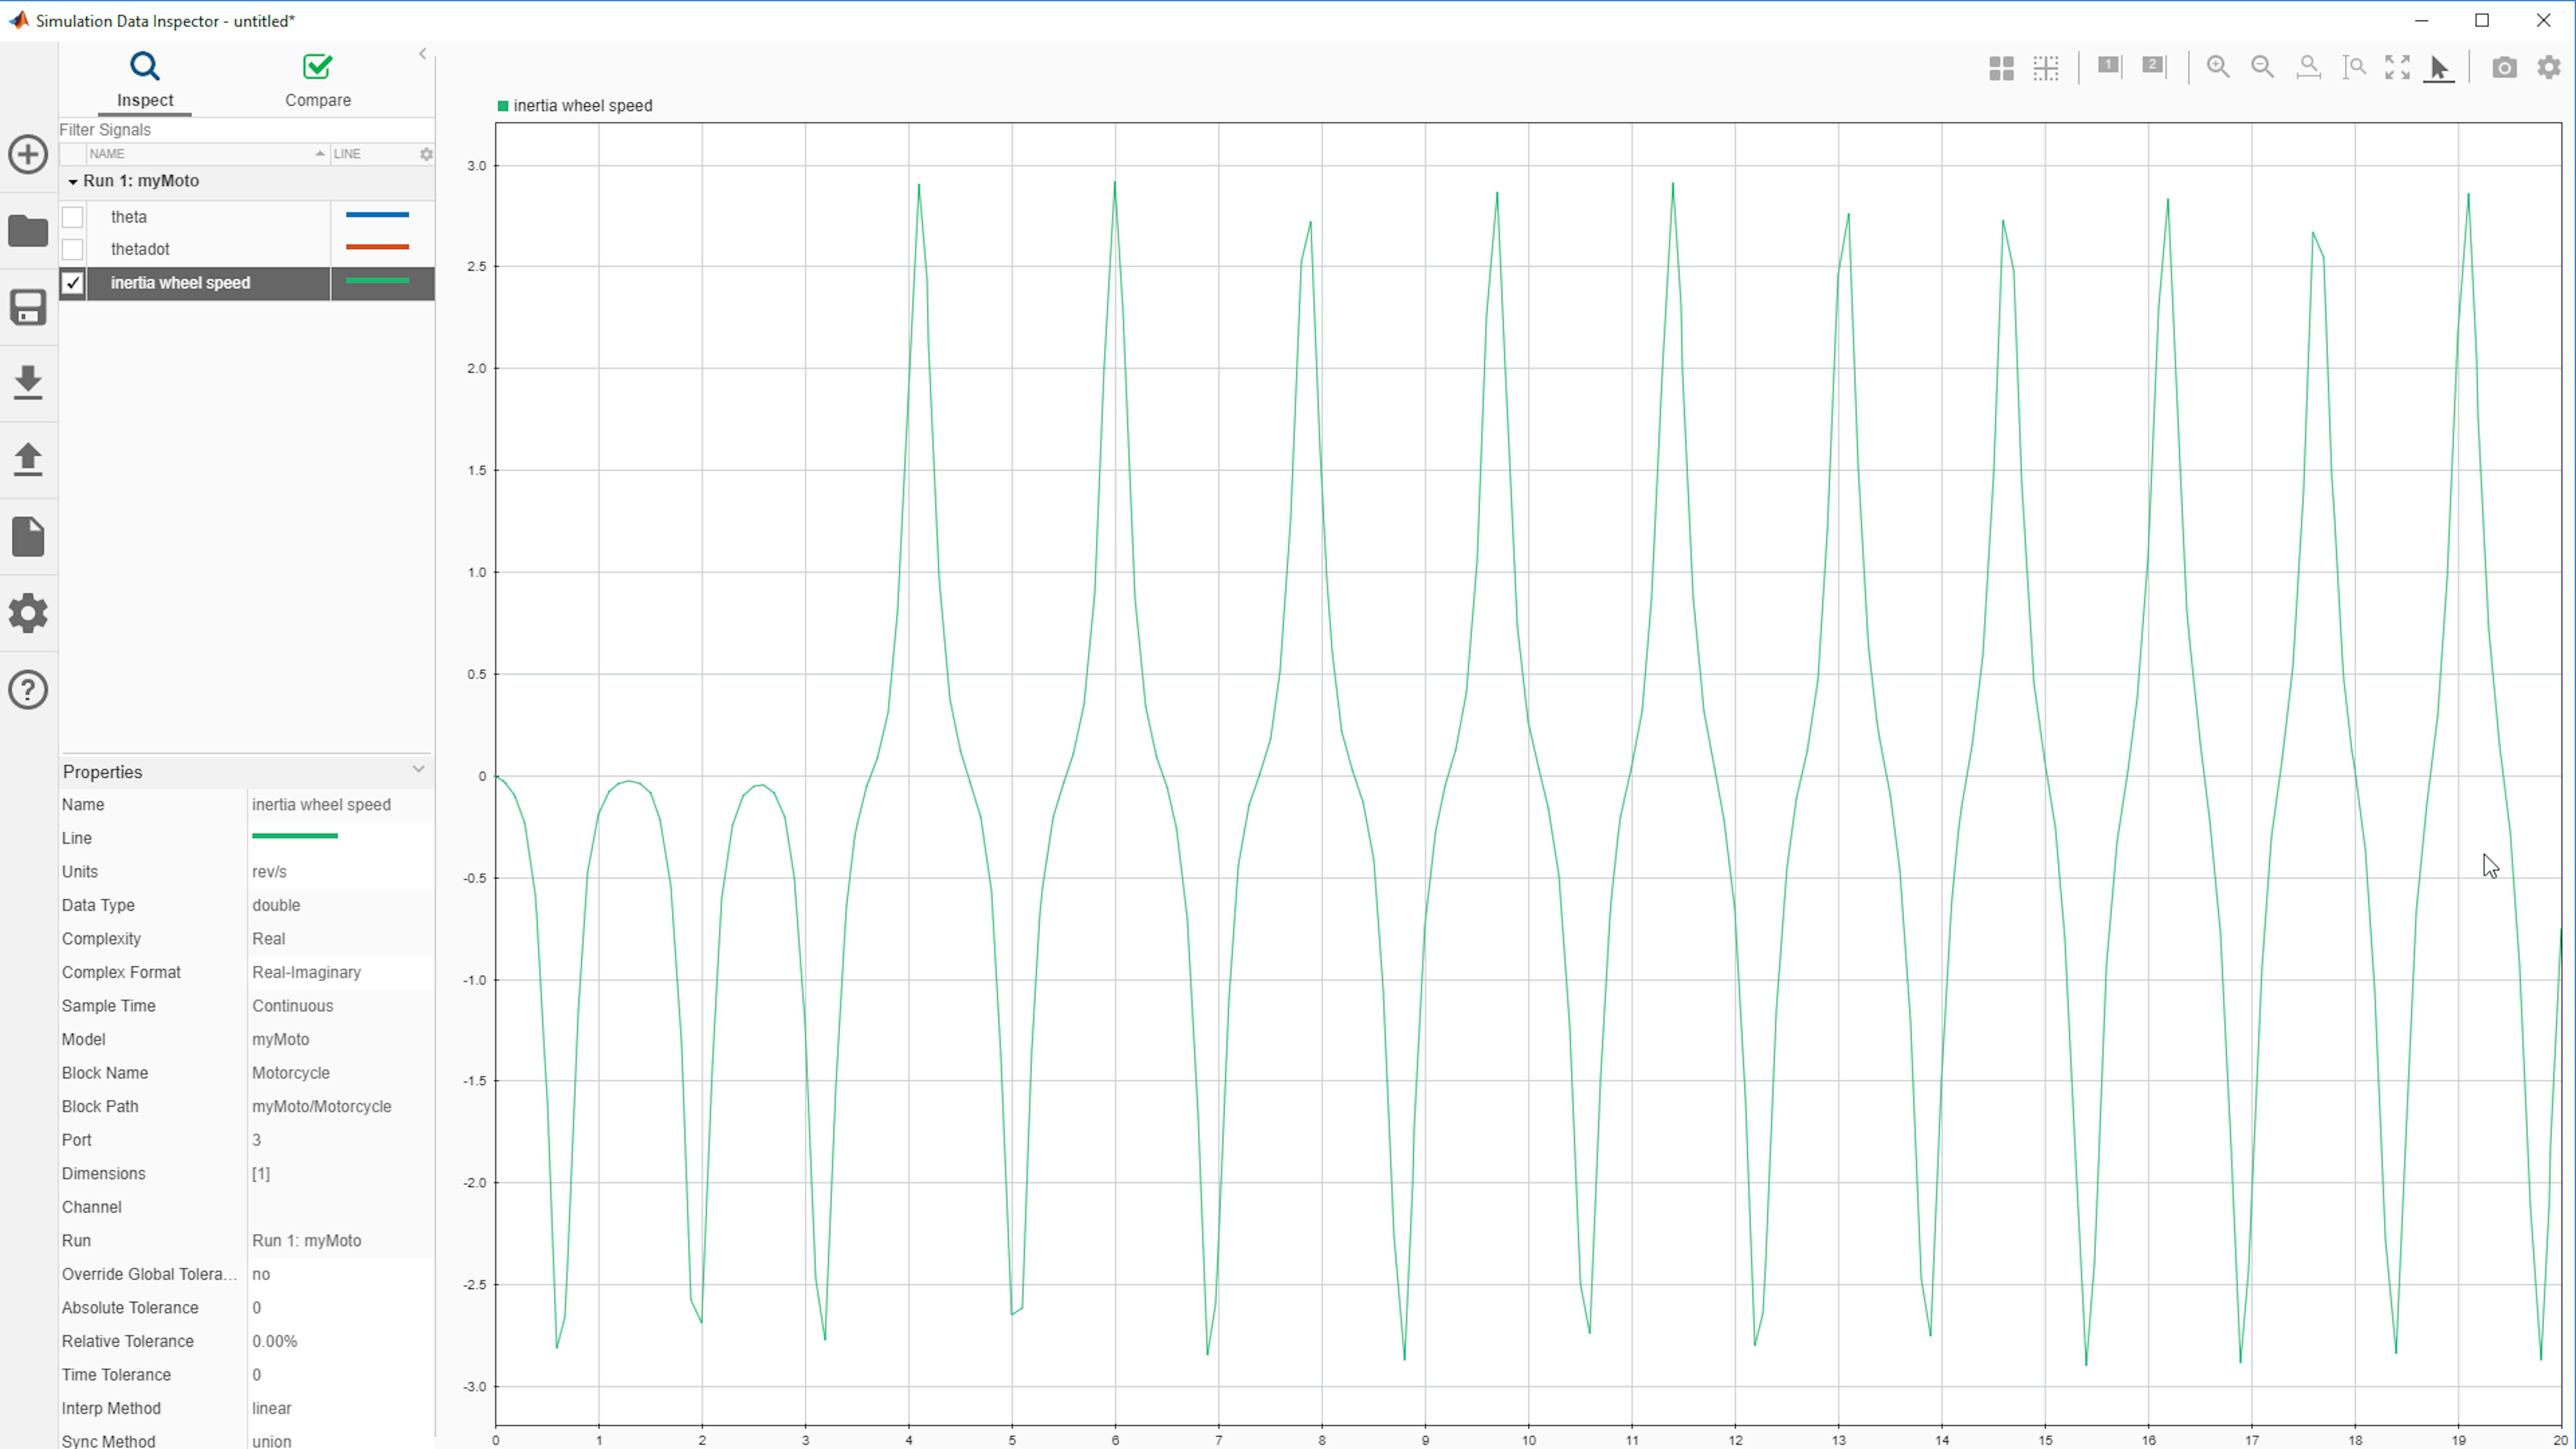Click the Line property green swatch
This screenshot has height=1449, width=2576.
295,836
